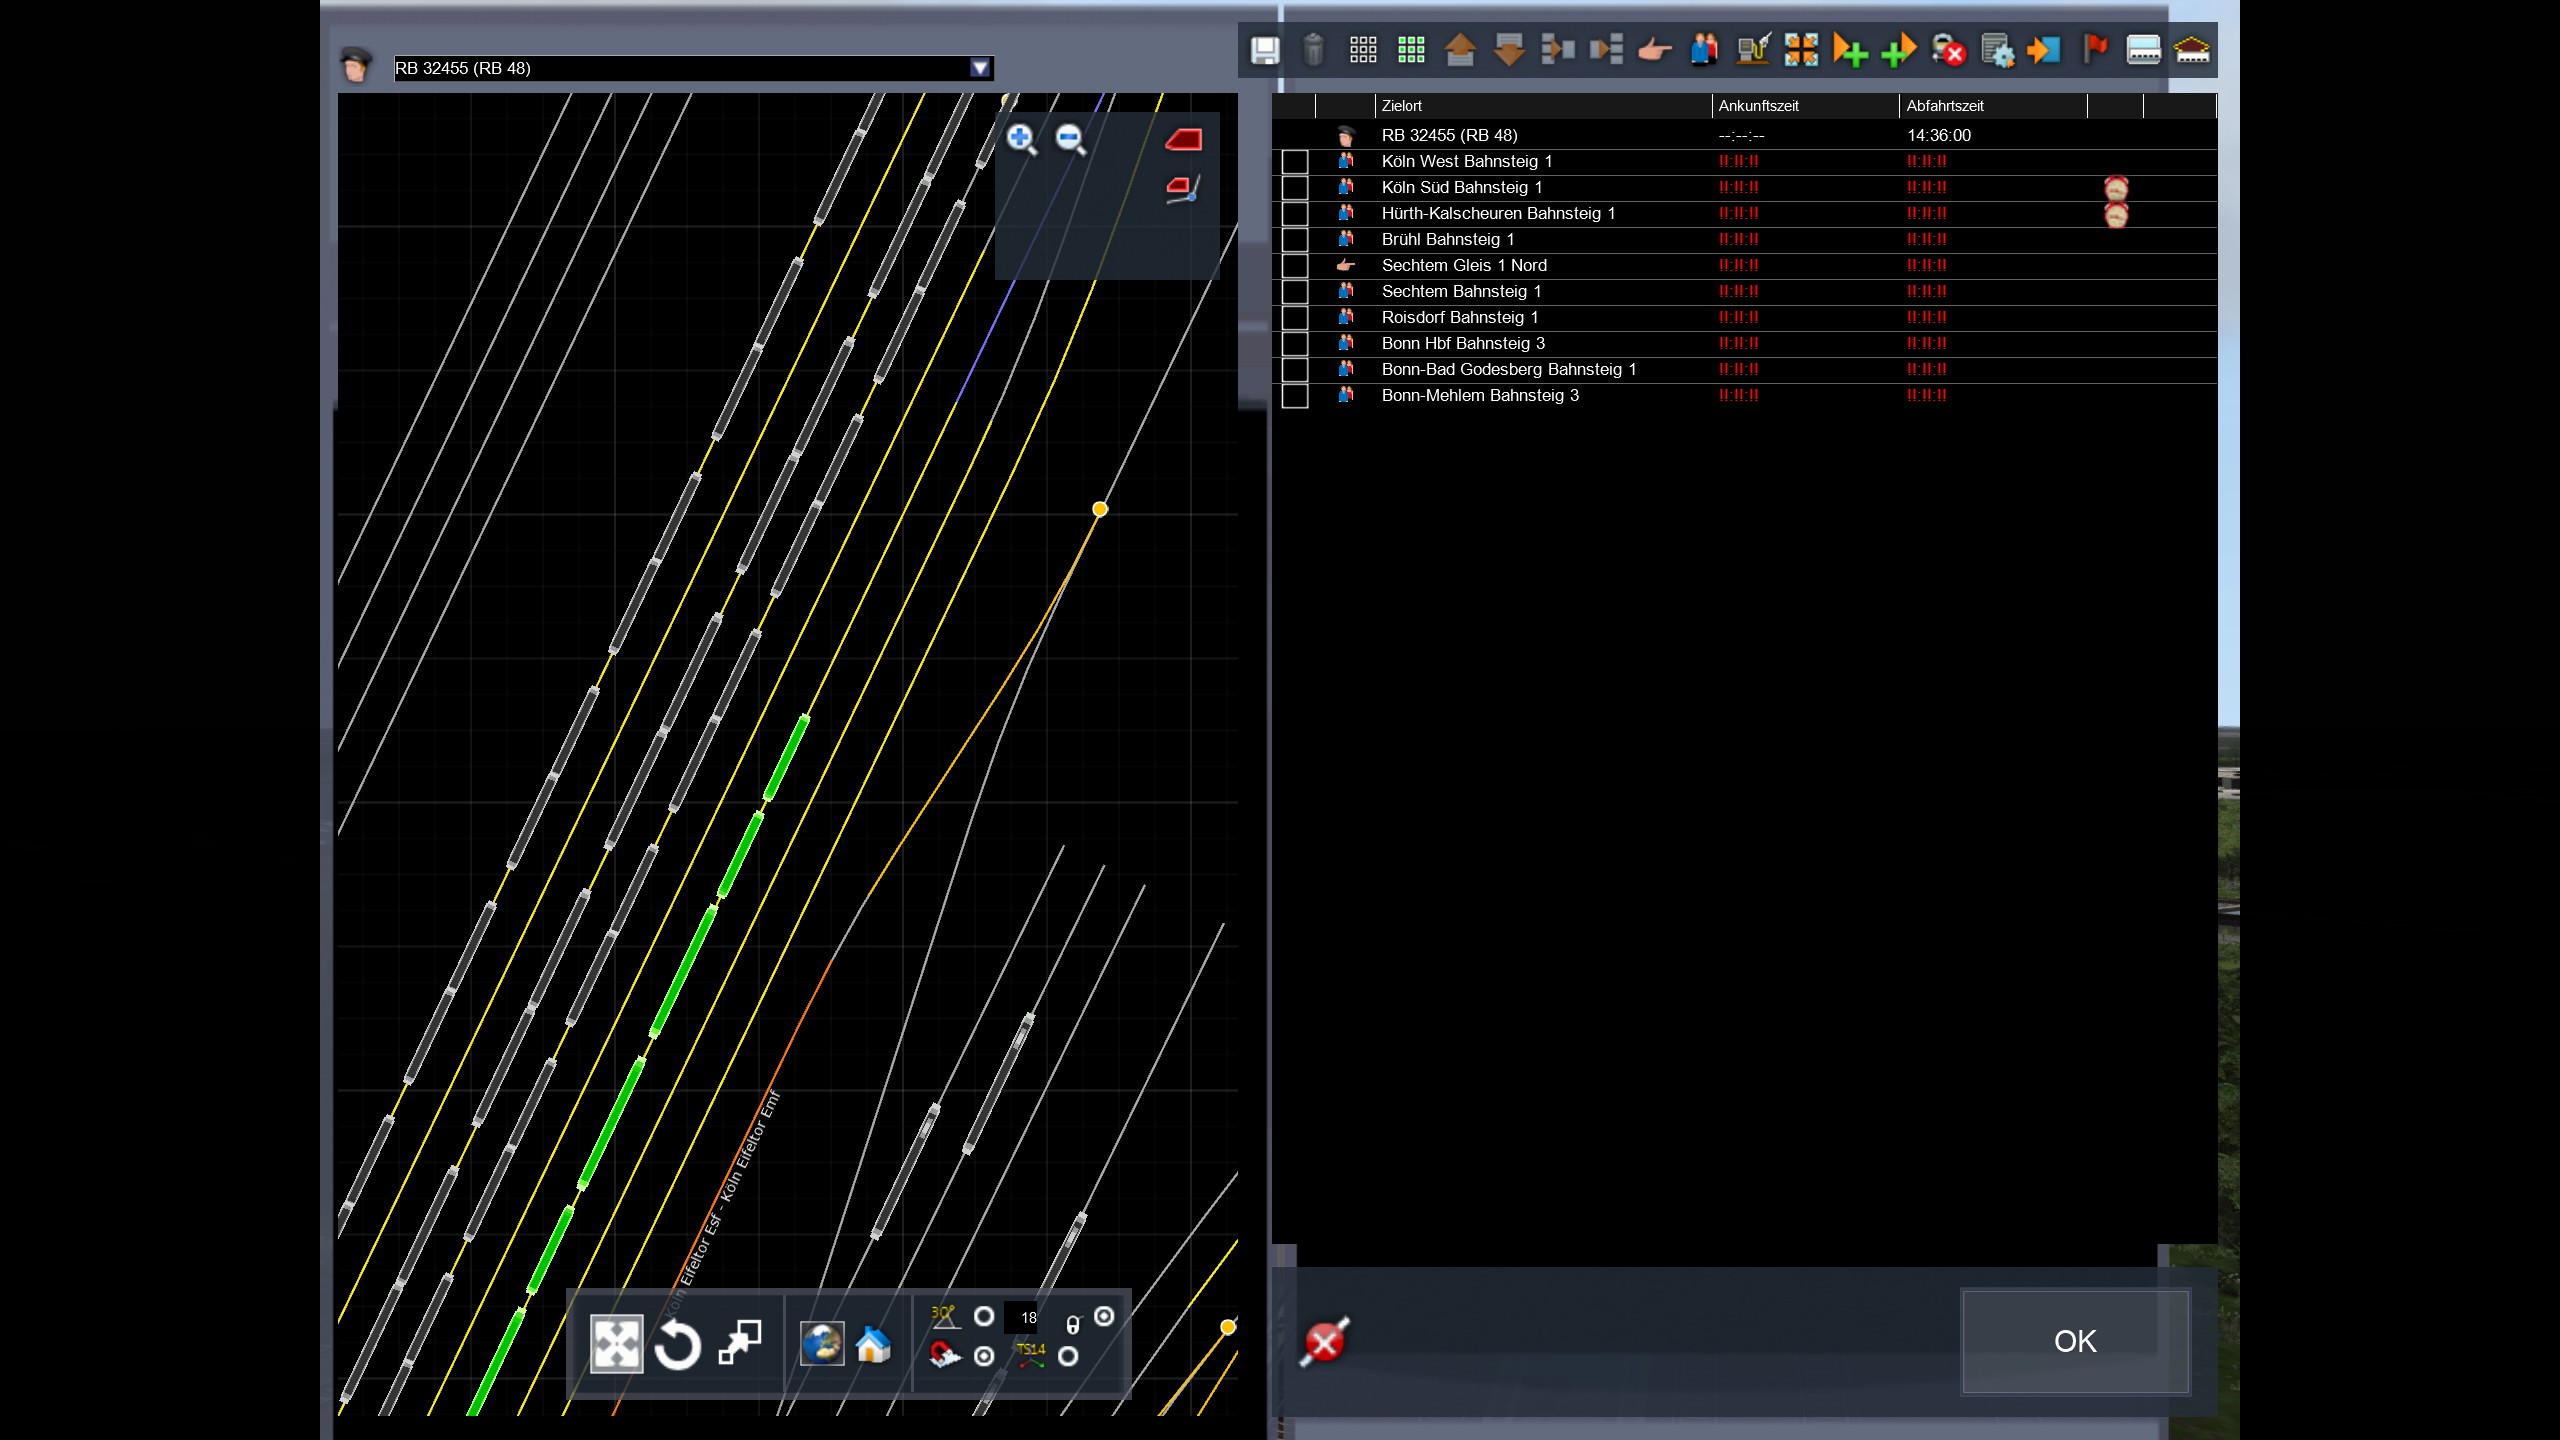Check the Köln West Bahnsteig 1 checkbox
The height and width of the screenshot is (1440, 2560).
tap(1294, 162)
